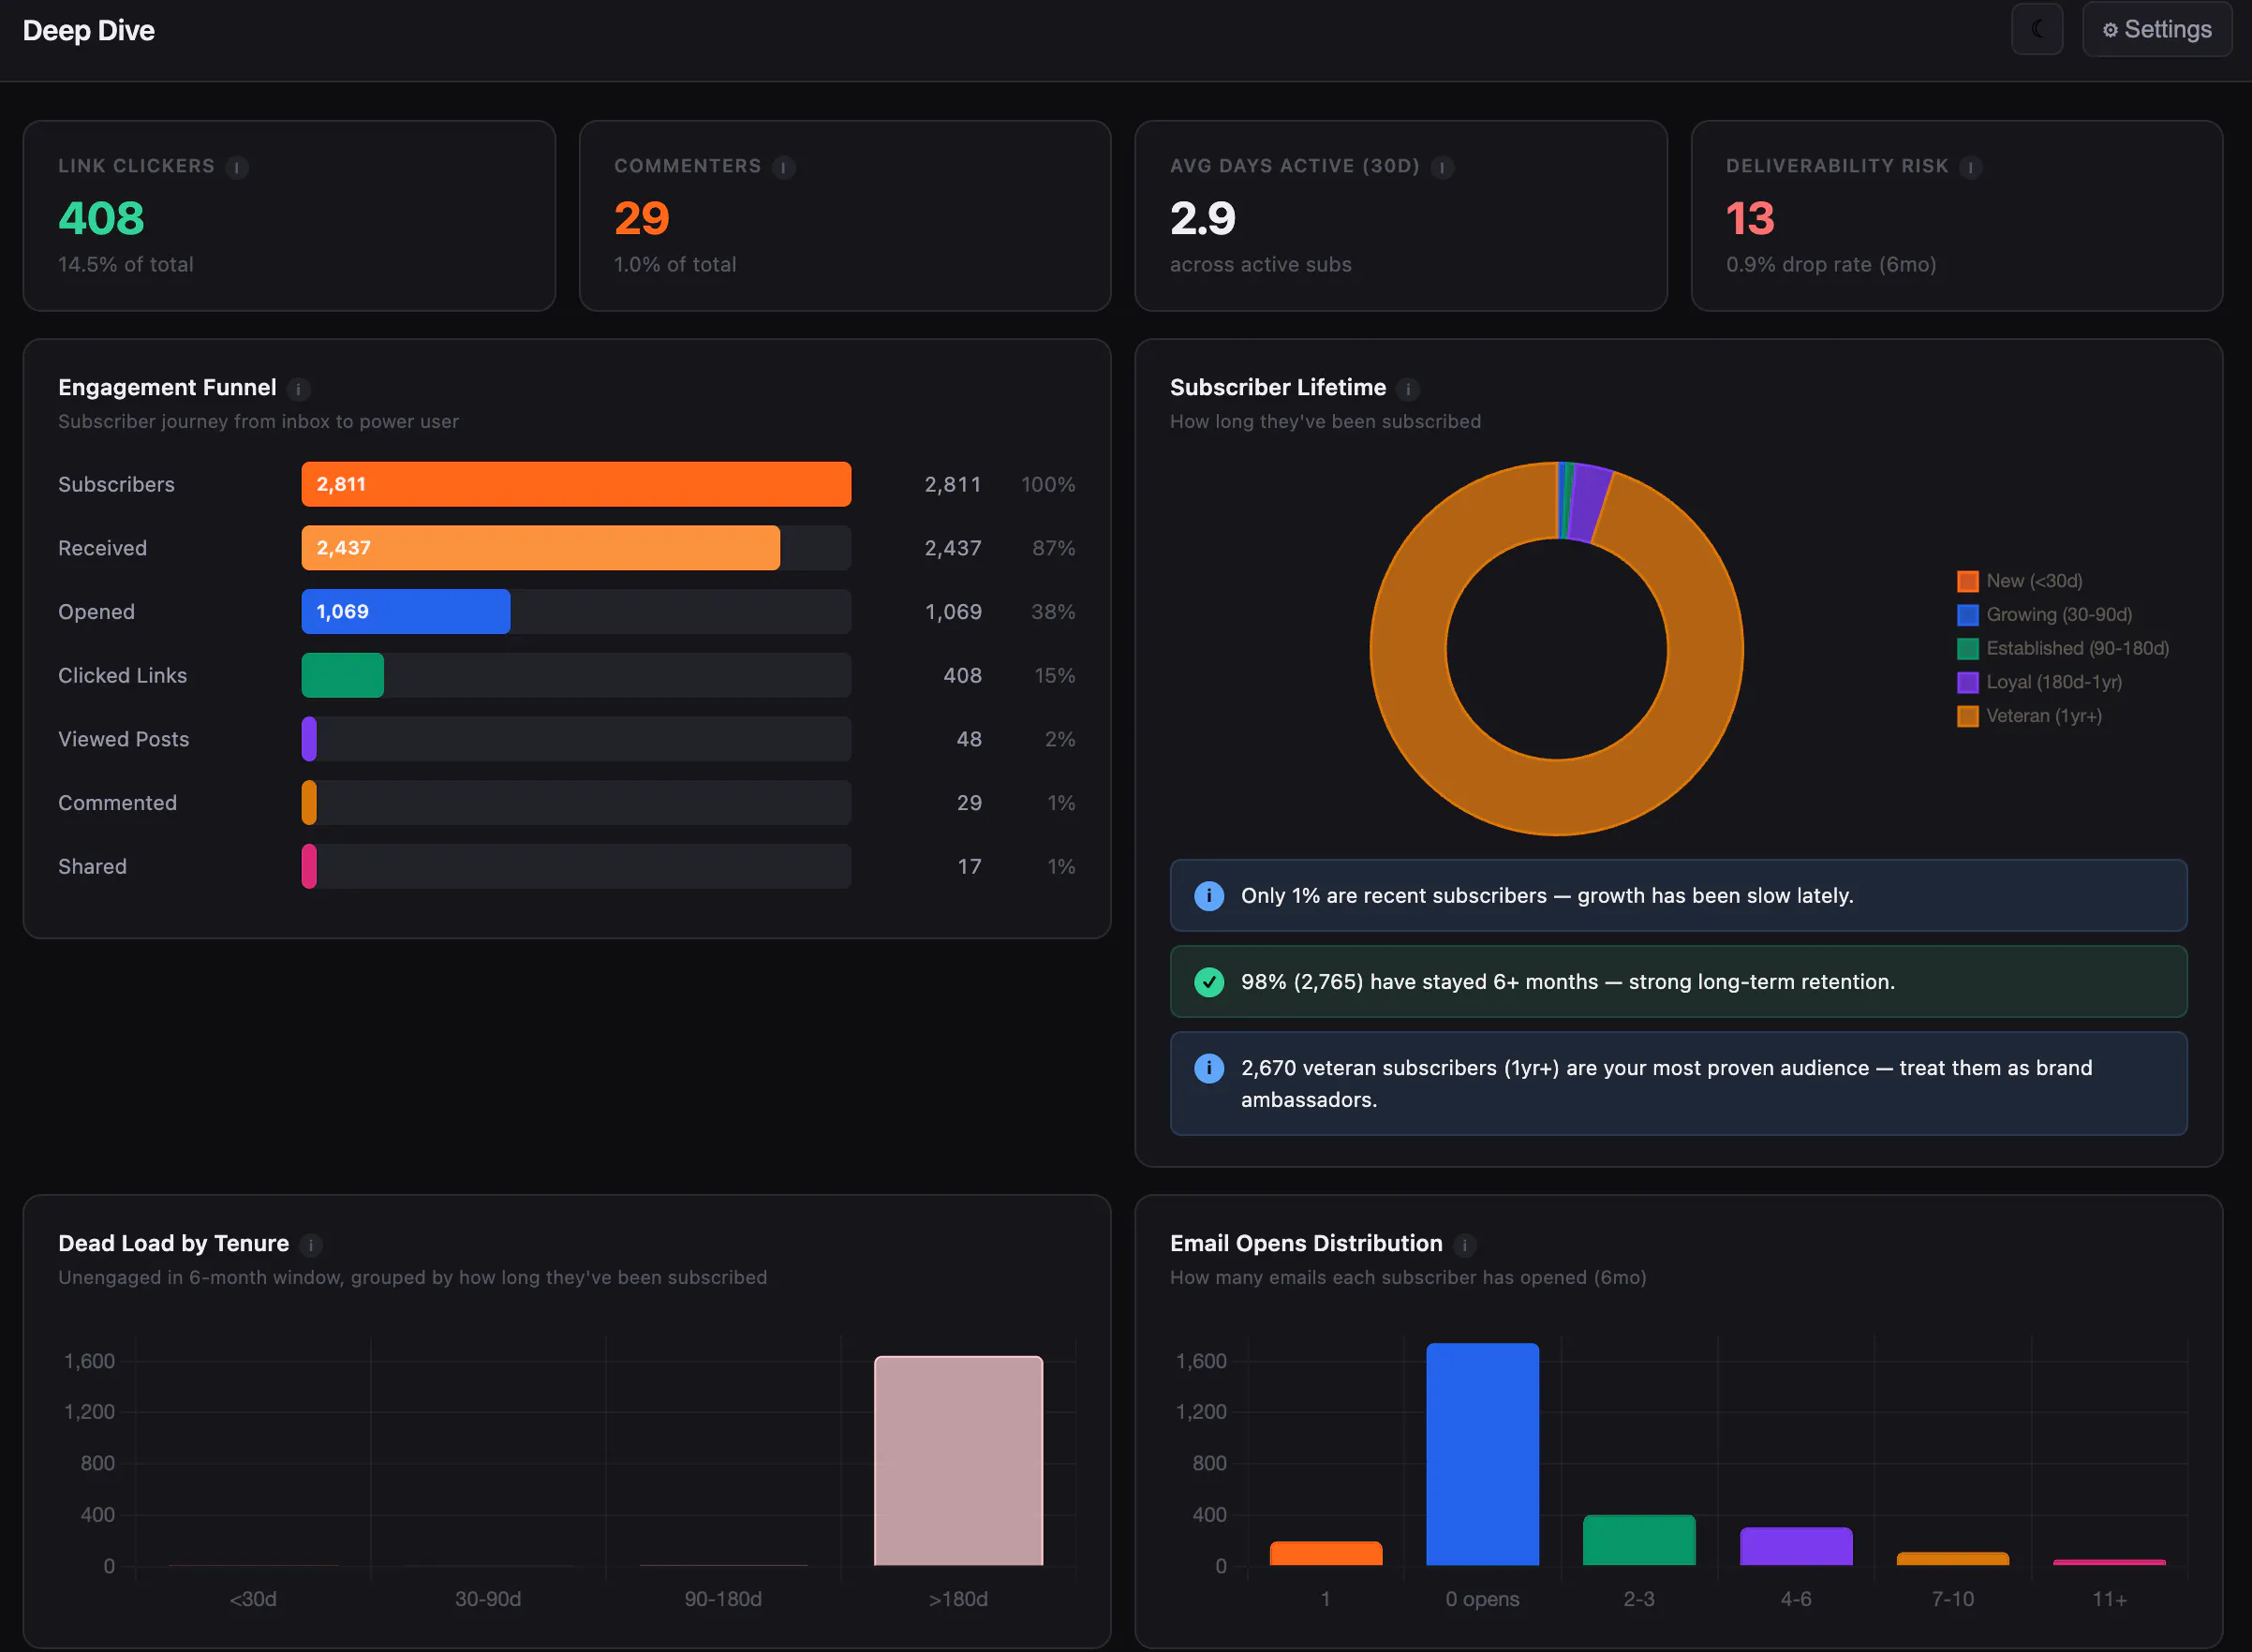Click checkmark icon on long-term retention insight
The height and width of the screenshot is (1652, 2252).
tap(1209, 982)
